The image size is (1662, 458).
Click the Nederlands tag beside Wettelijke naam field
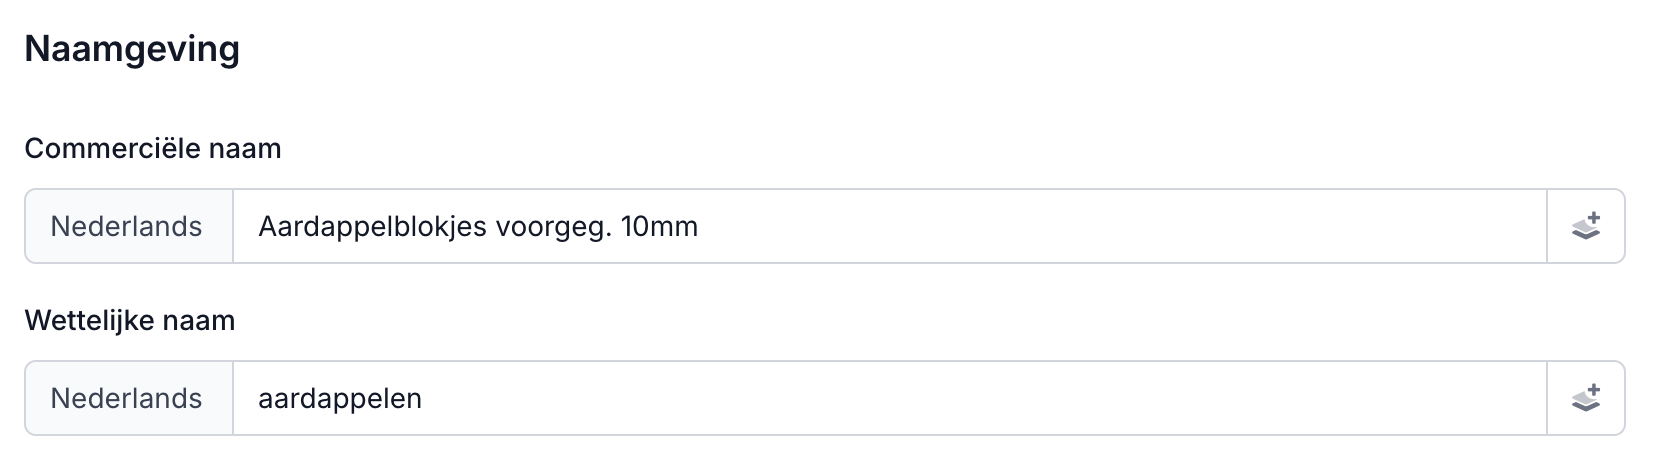pos(127,398)
